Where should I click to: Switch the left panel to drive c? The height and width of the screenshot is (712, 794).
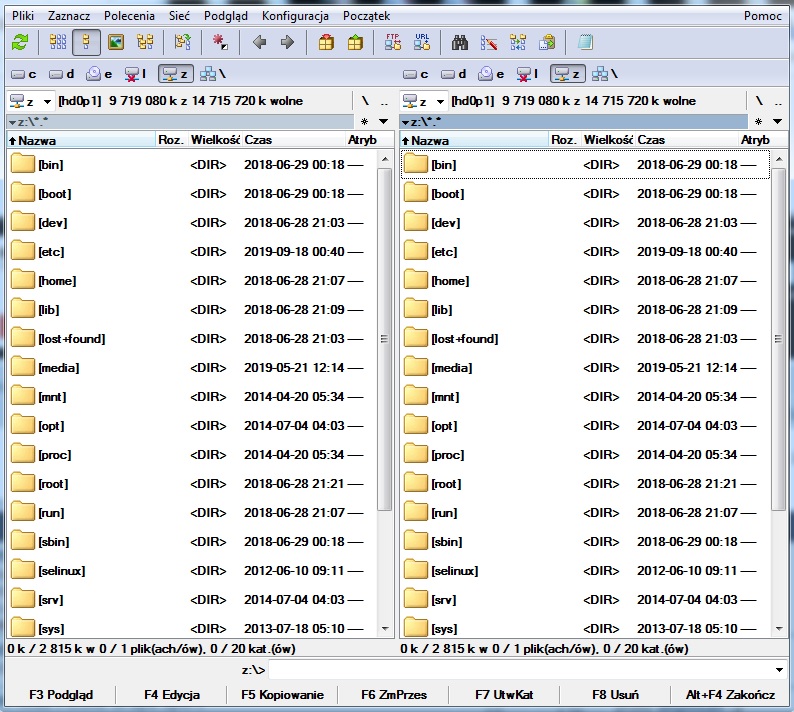pos(23,74)
